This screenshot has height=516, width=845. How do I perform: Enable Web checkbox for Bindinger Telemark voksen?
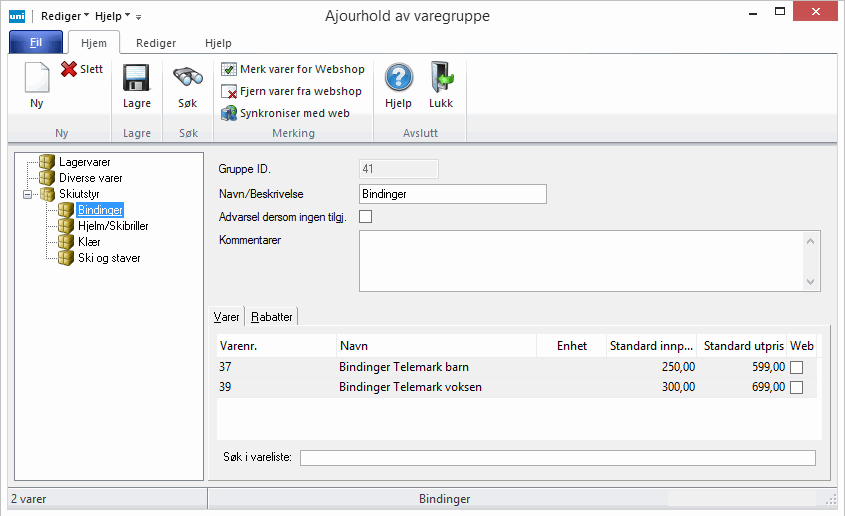pos(797,387)
